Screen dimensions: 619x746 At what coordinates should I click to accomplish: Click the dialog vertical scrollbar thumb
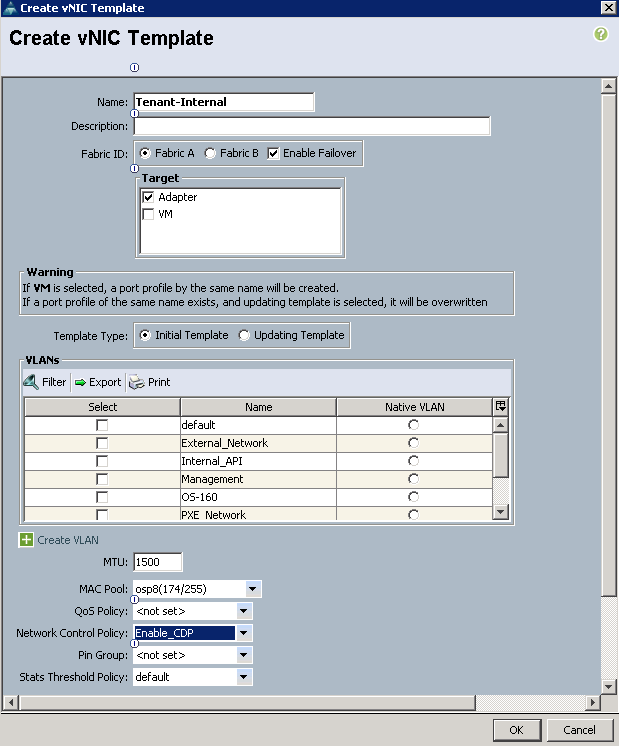click(609, 344)
